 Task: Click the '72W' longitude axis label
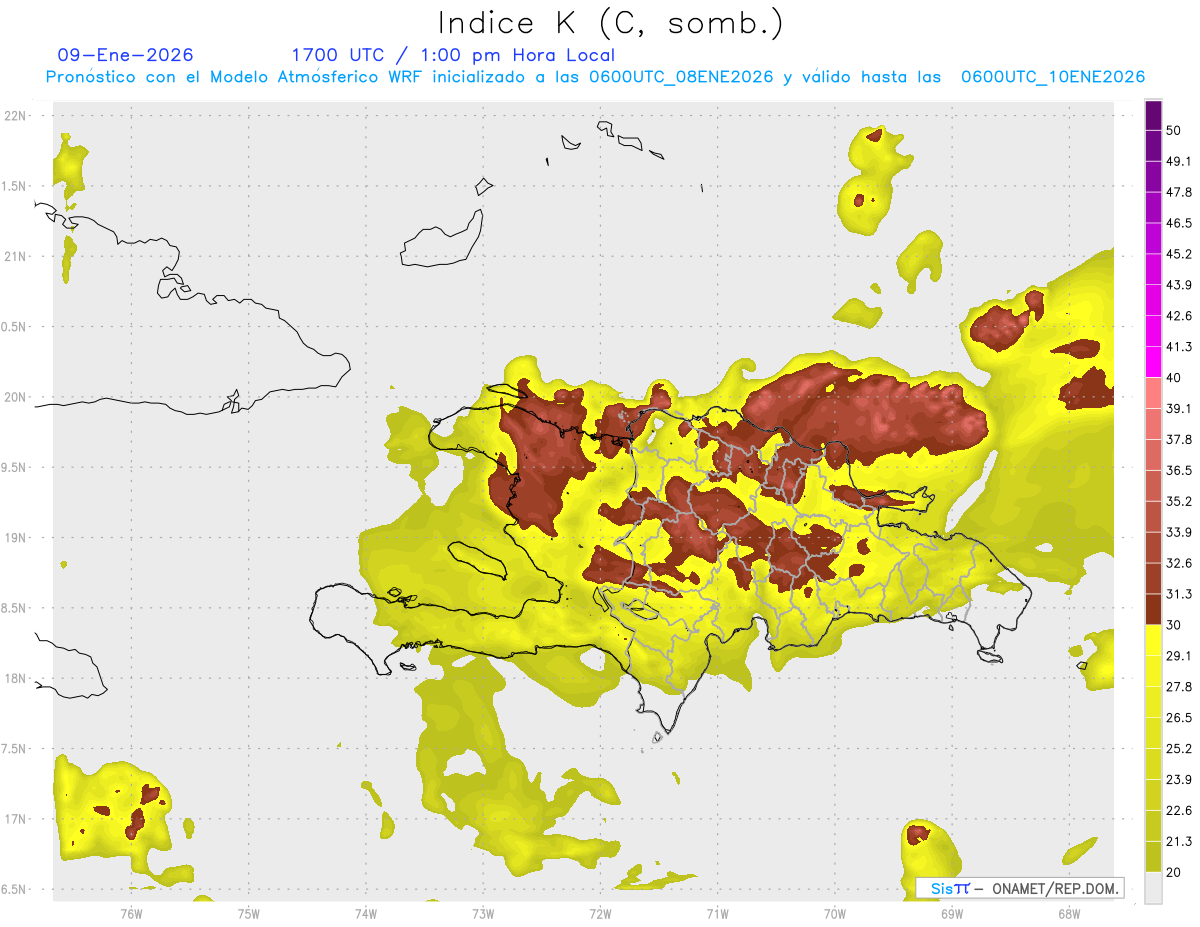coord(600,915)
